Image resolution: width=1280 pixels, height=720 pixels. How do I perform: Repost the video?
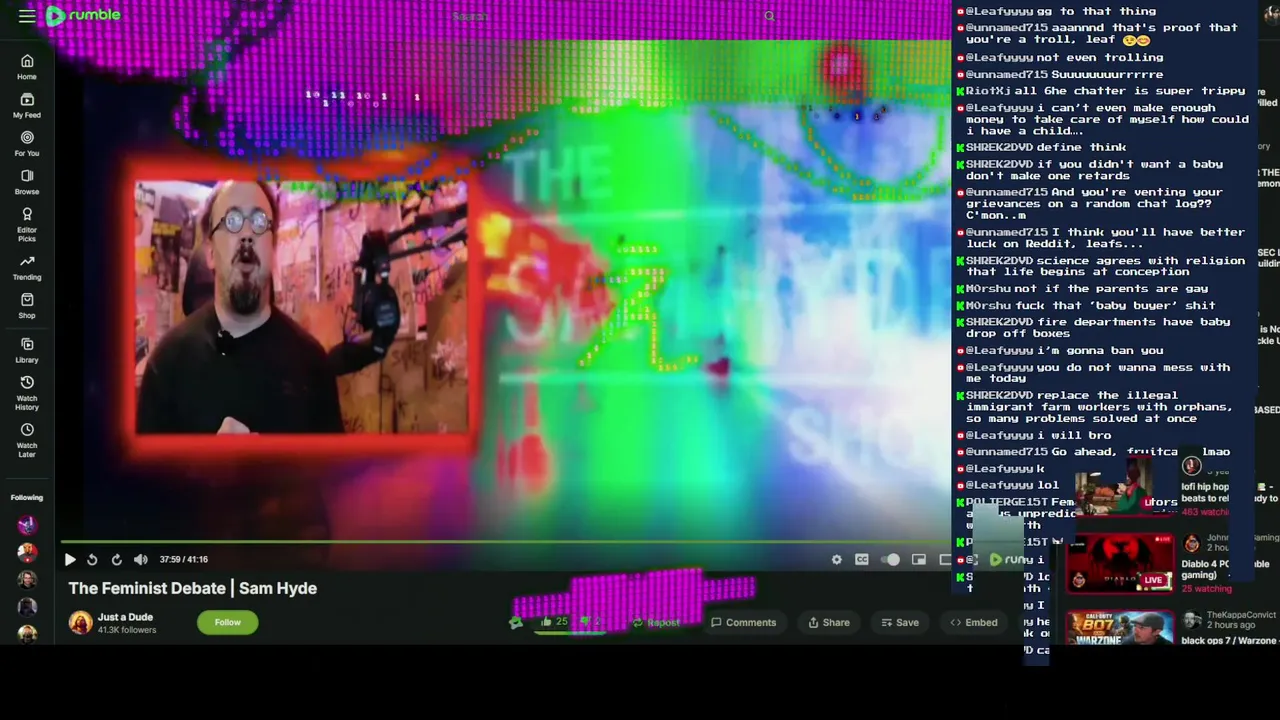point(656,622)
